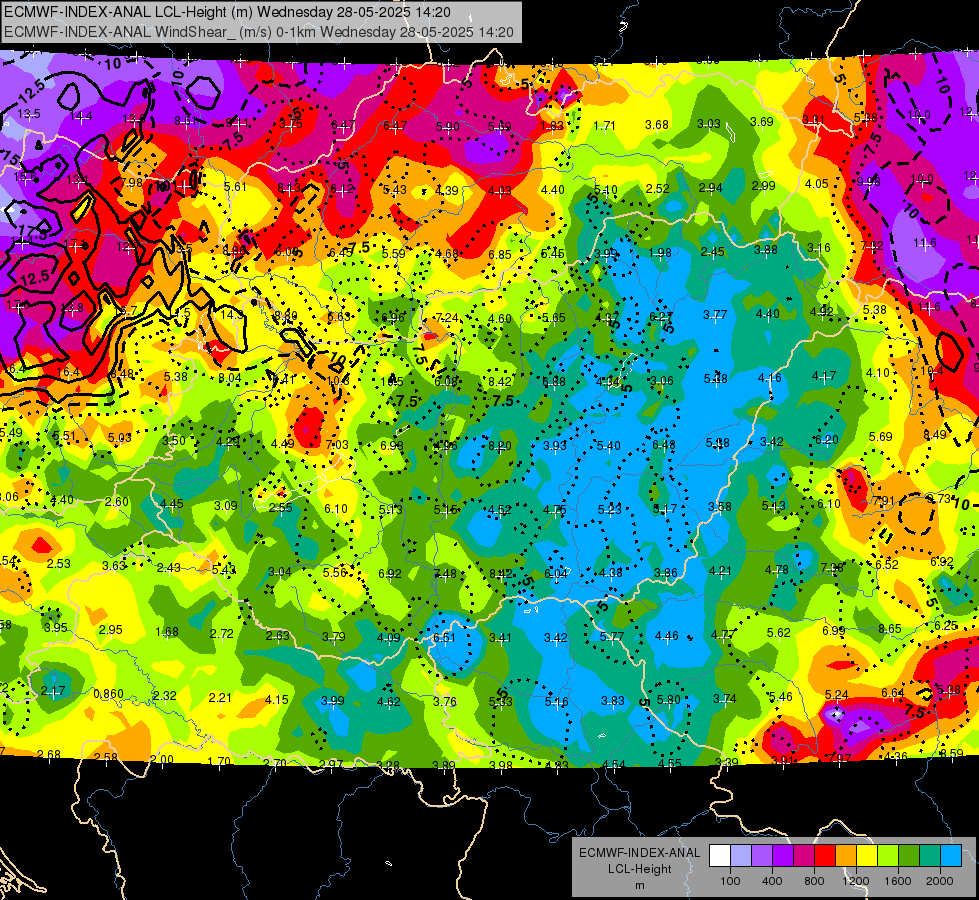Click the grid value 14.4

point(81,116)
